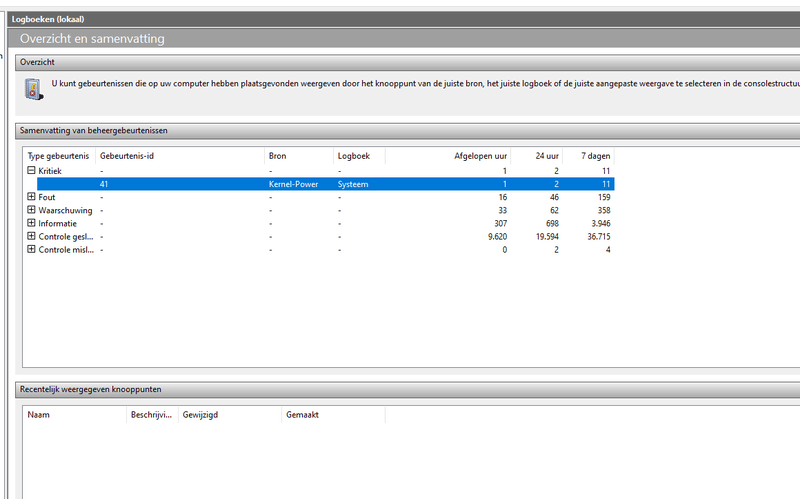800x499 pixels.
Task: Select the Informatie row label
Action: click(58, 223)
